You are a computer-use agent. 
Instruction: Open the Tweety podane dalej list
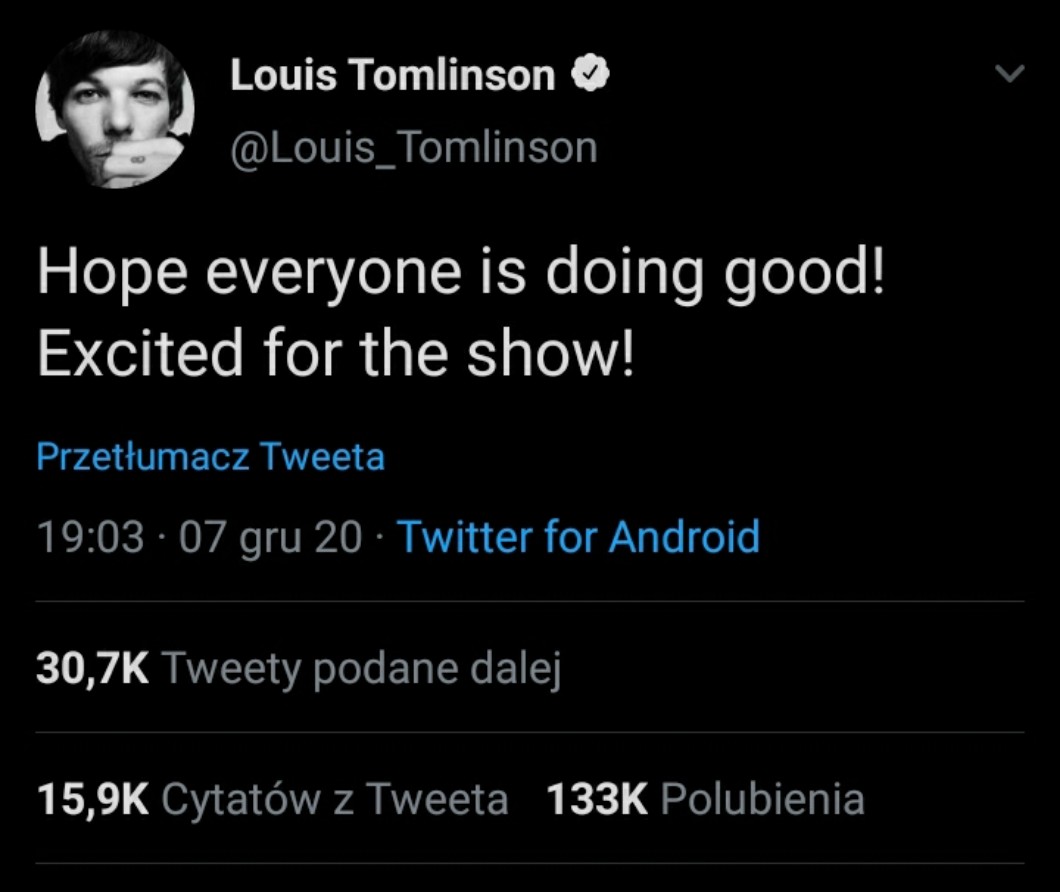tap(360, 669)
